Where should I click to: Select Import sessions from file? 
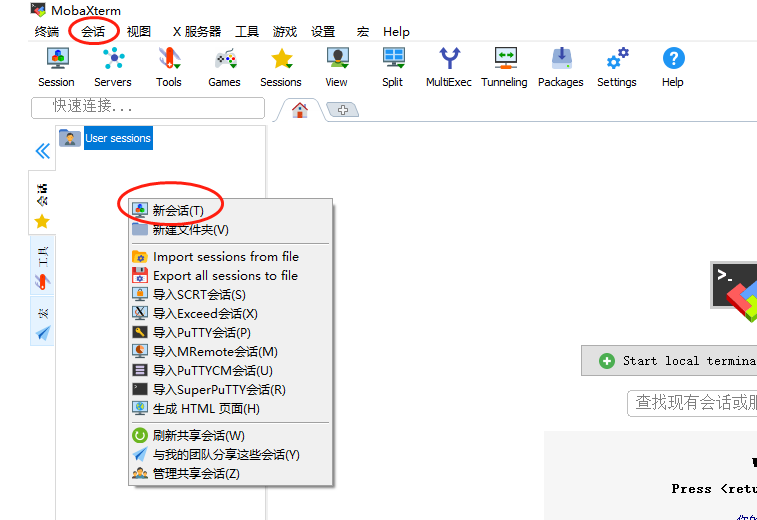pyautogui.click(x=231, y=256)
